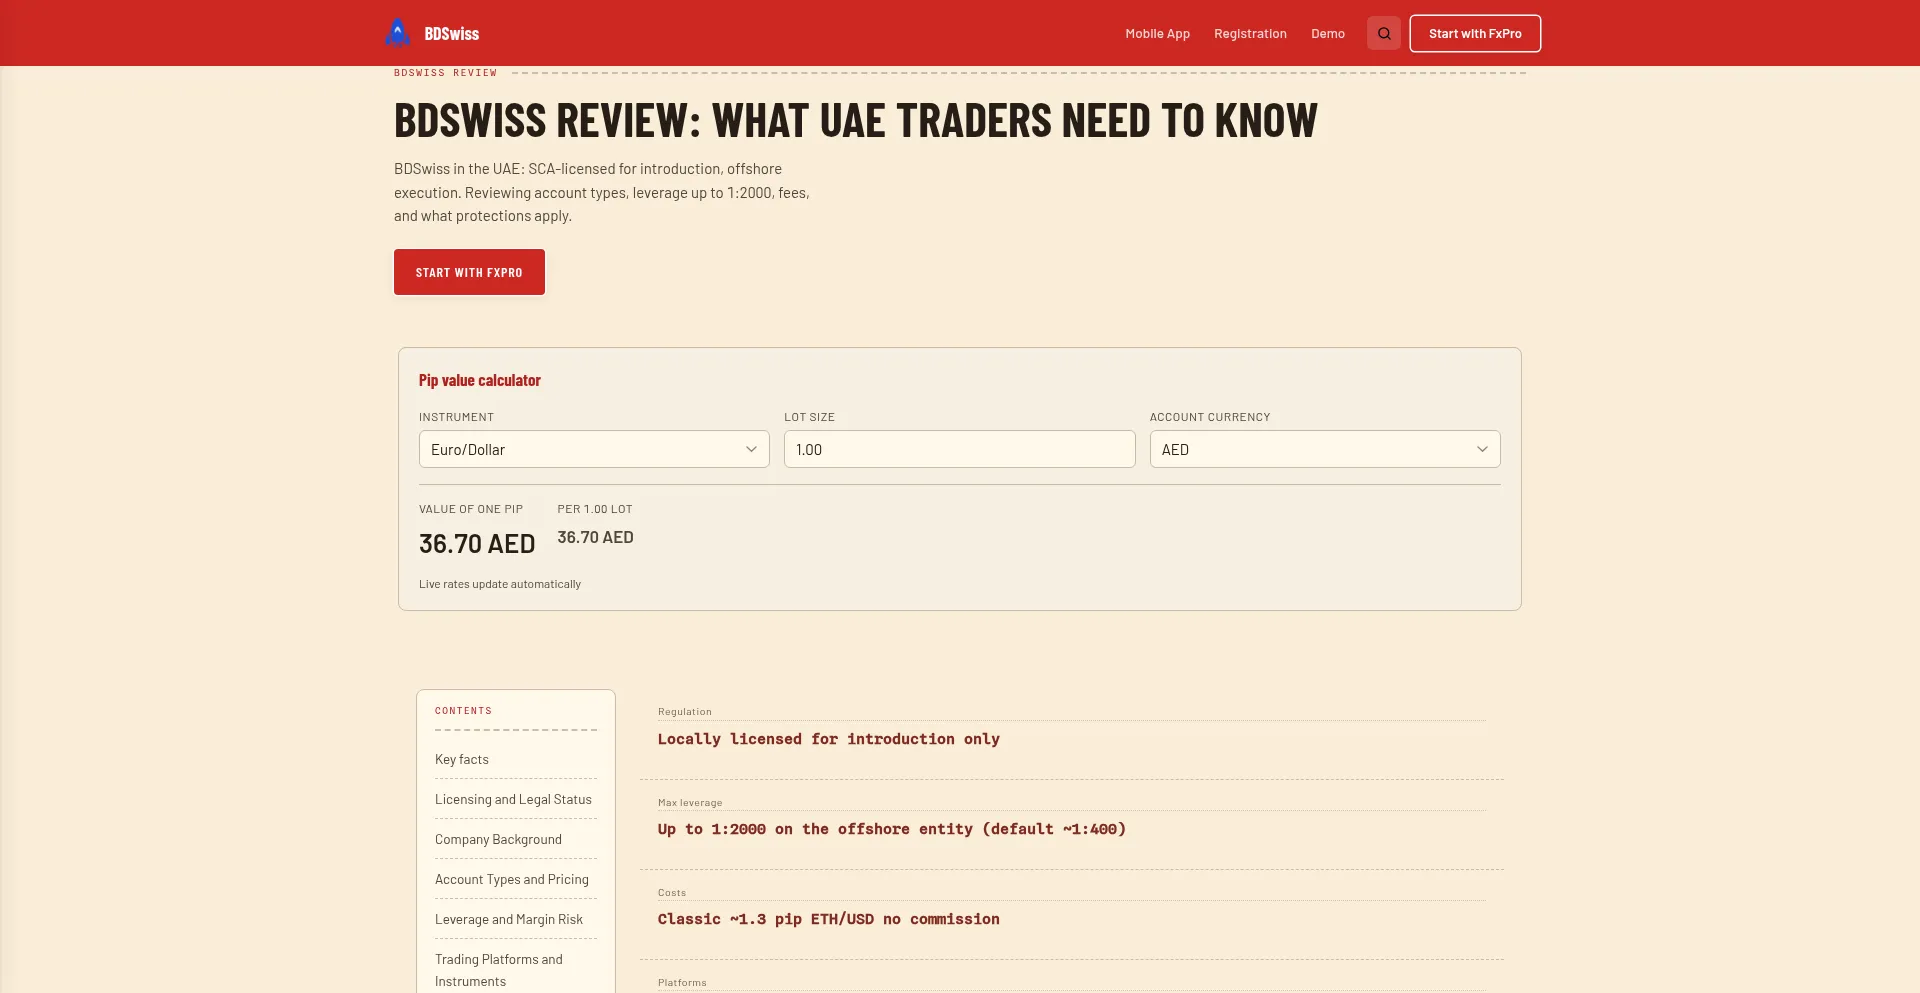
Task: Open the Demo menu item
Action: 1328,34
